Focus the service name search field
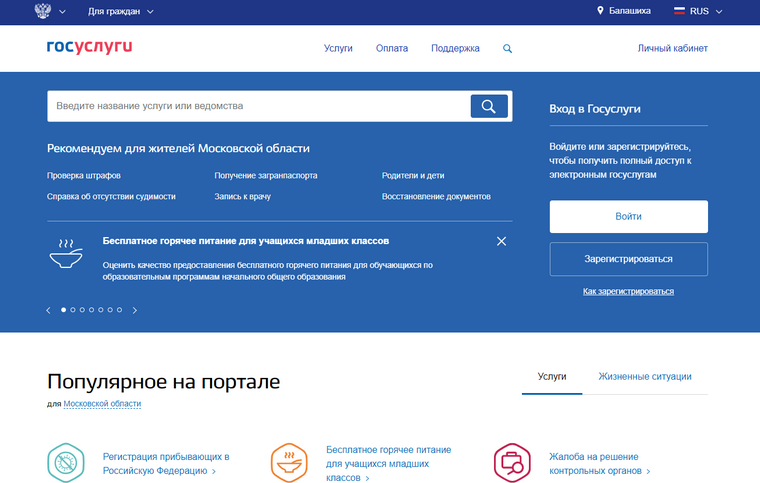This screenshot has width=760, height=483. pyautogui.click(x=259, y=106)
